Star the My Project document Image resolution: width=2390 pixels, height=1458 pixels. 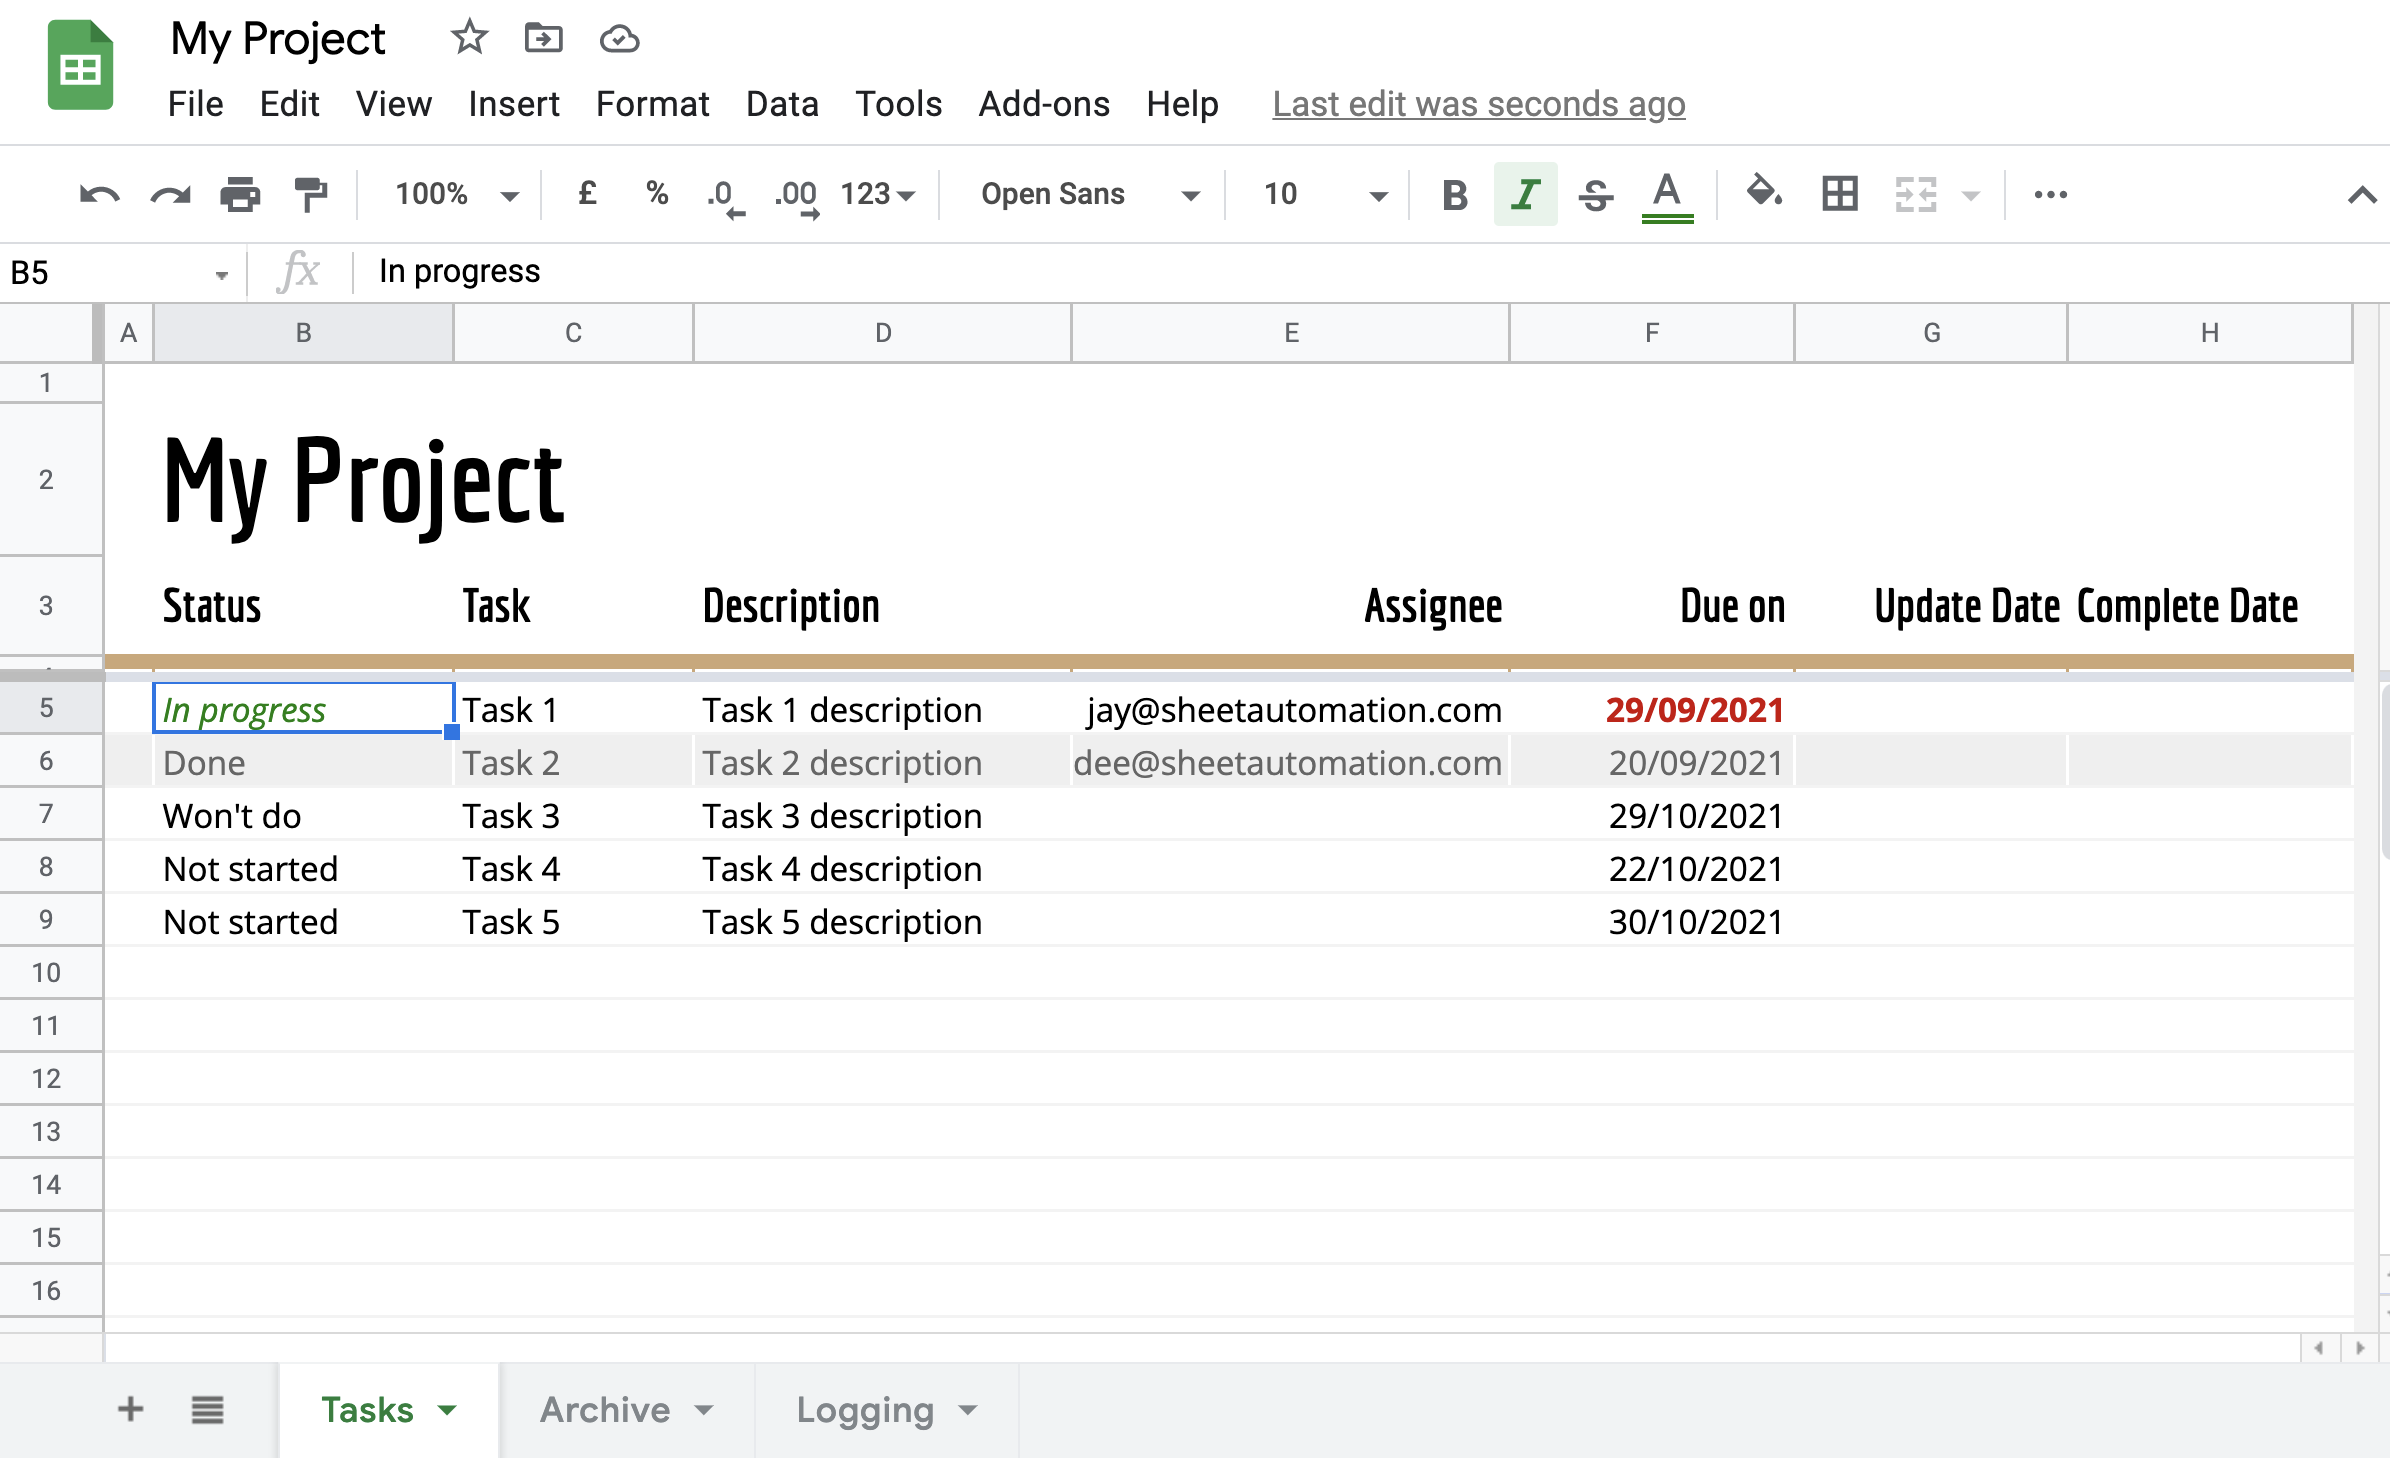pyautogui.click(x=469, y=39)
